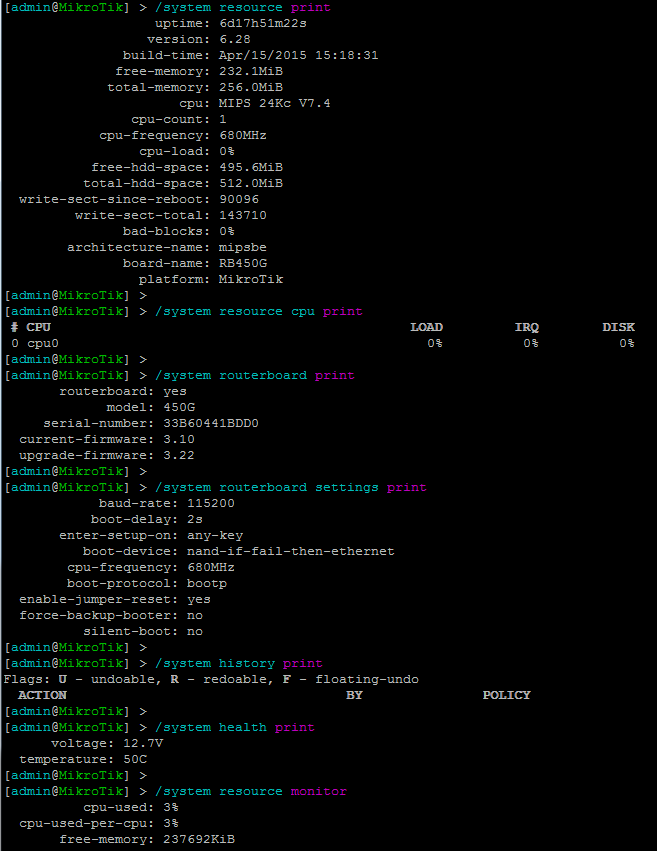Image resolution: width=657 pixels, height=851 pixels.
Task: Click the write-sect-total value 143710
Action: click(x=243, y=215)
